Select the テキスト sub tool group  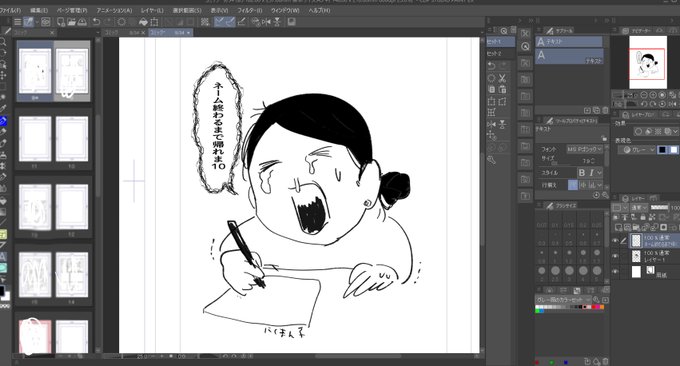tap(569, 42)
